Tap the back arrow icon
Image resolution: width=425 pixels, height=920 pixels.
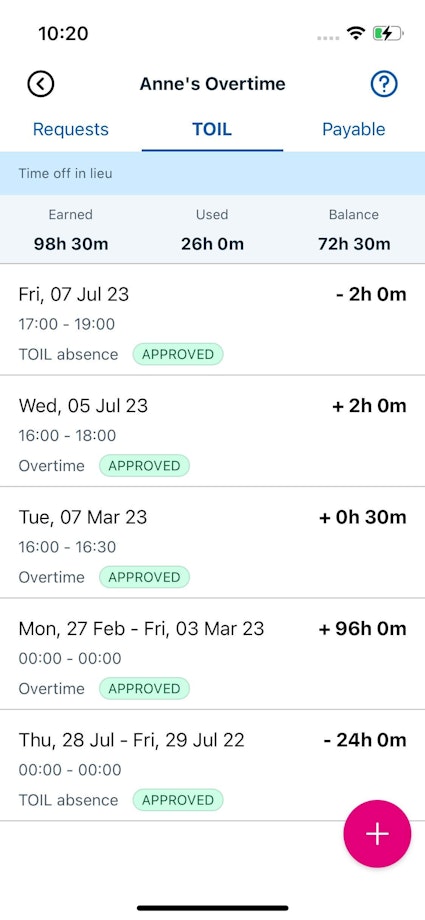(41, 84)
